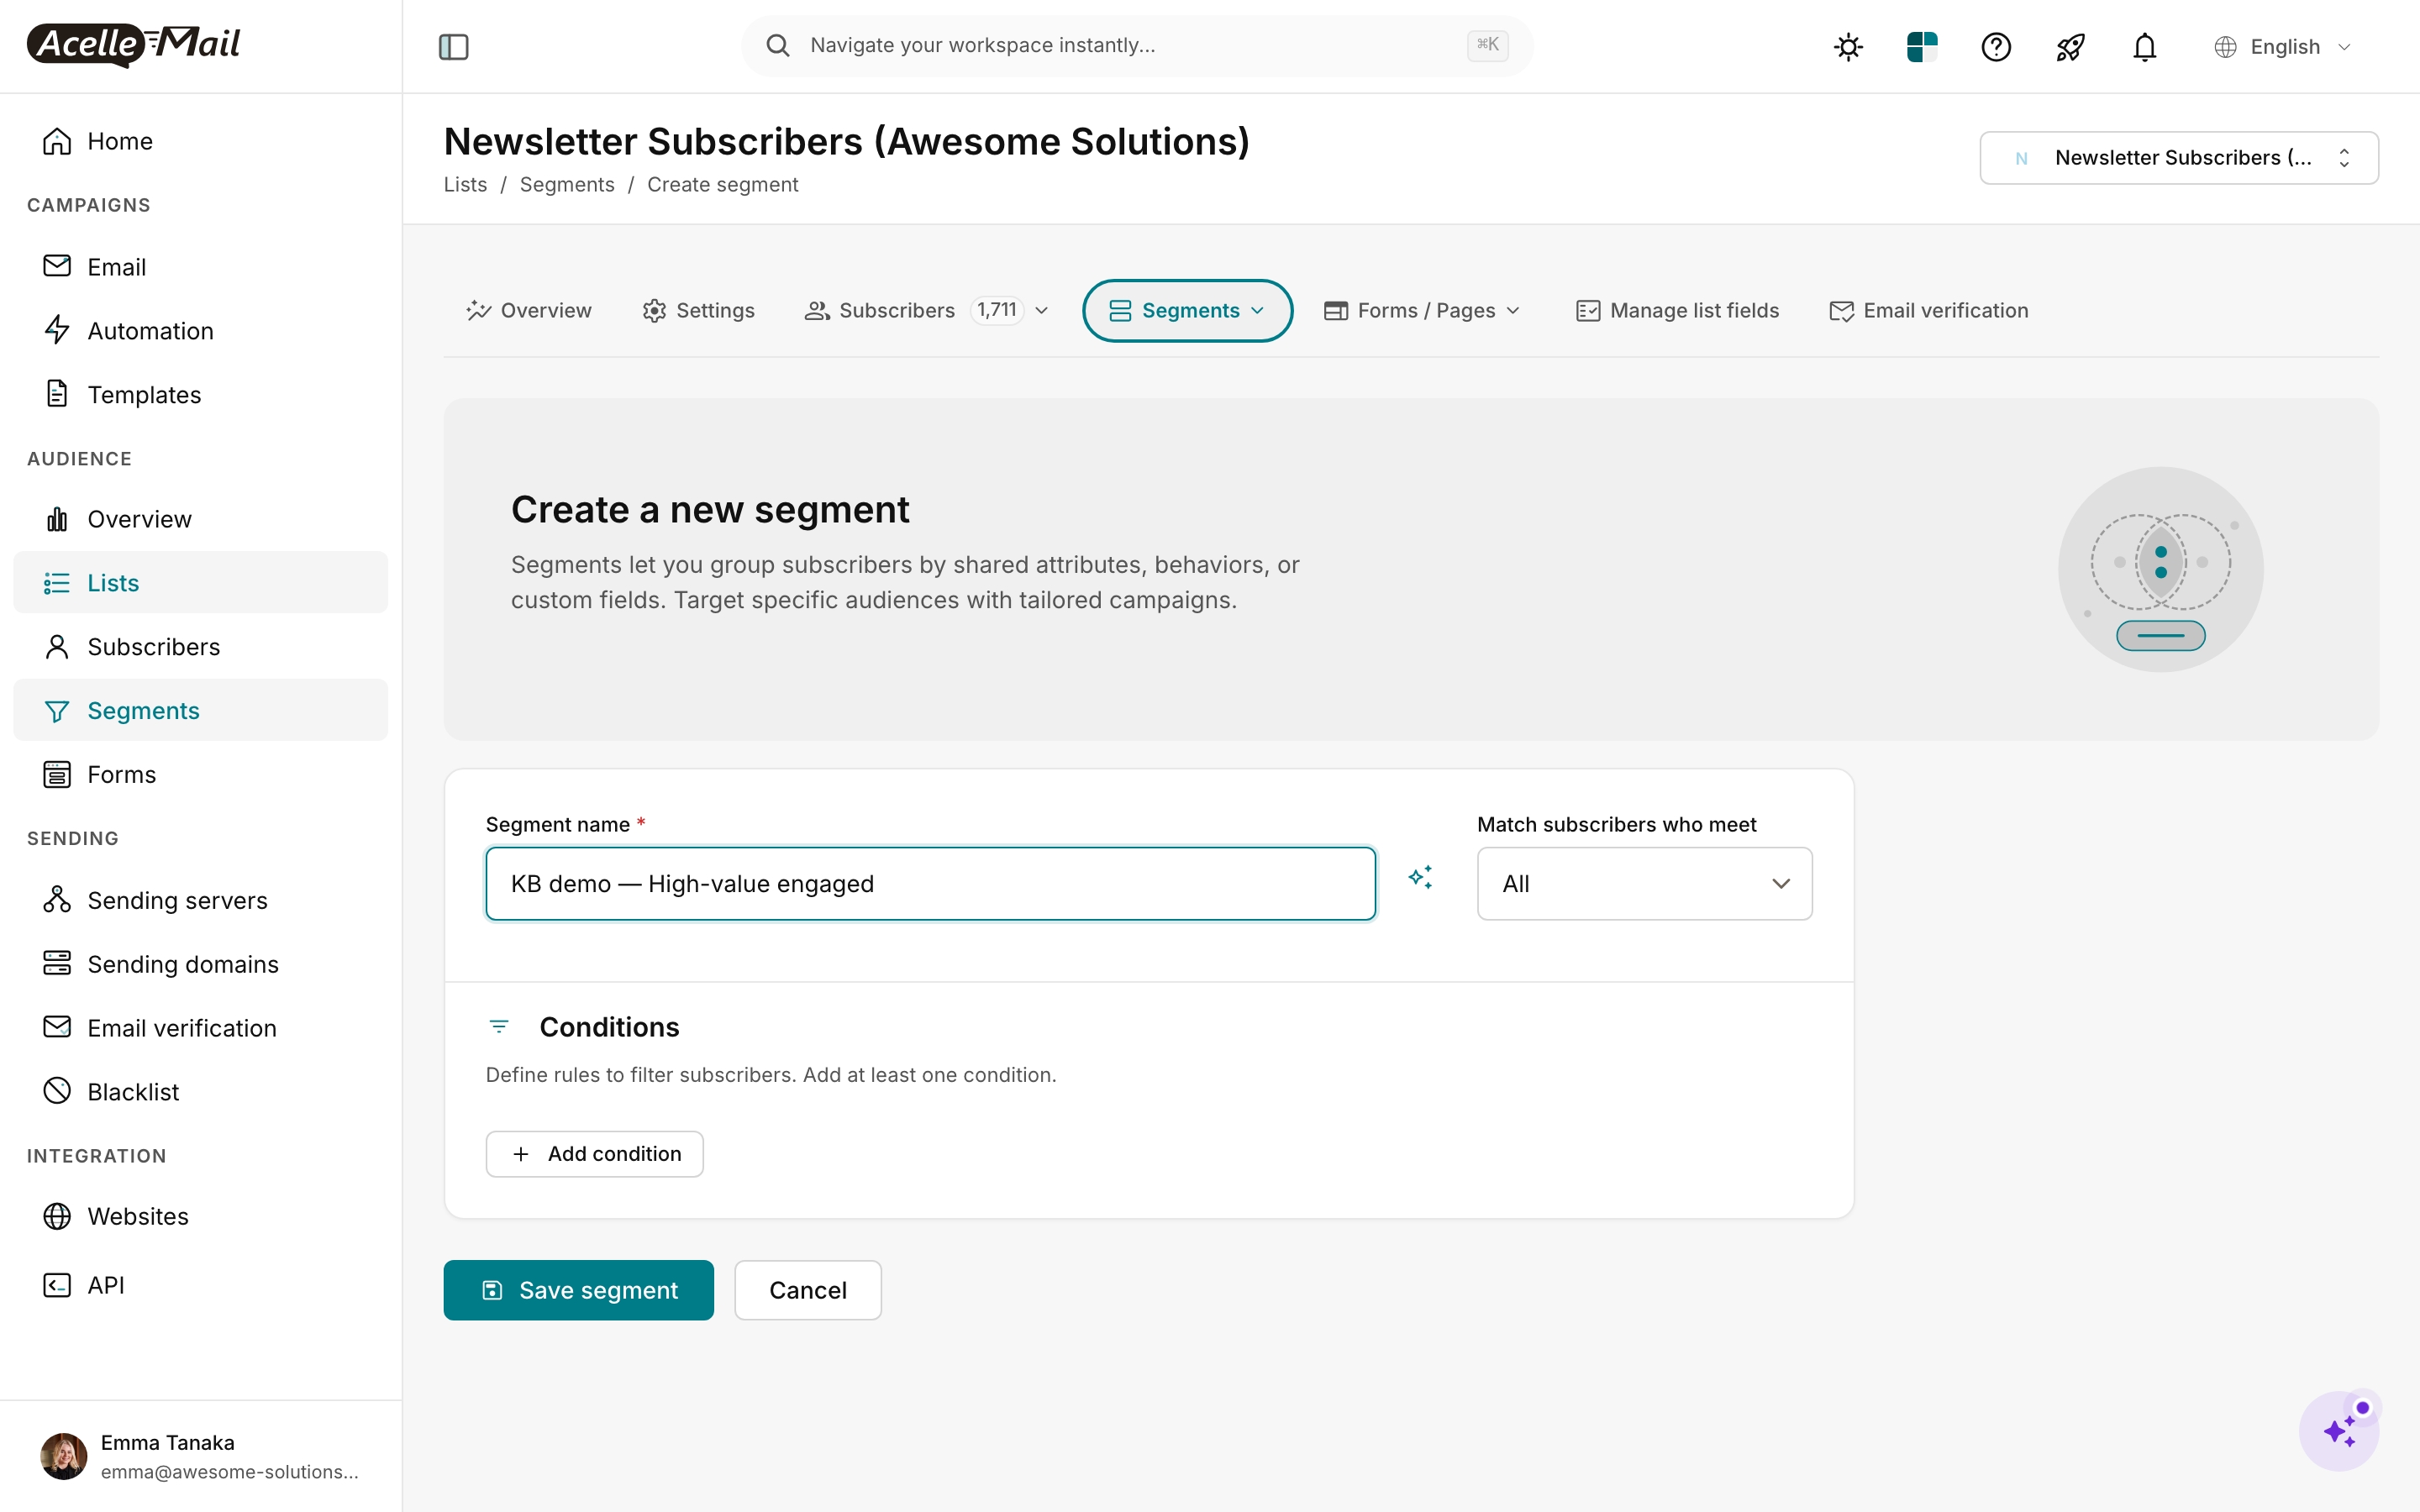
Task: Switch to the Settings tab
Action: pyautogui.click(x=698, y=311)
